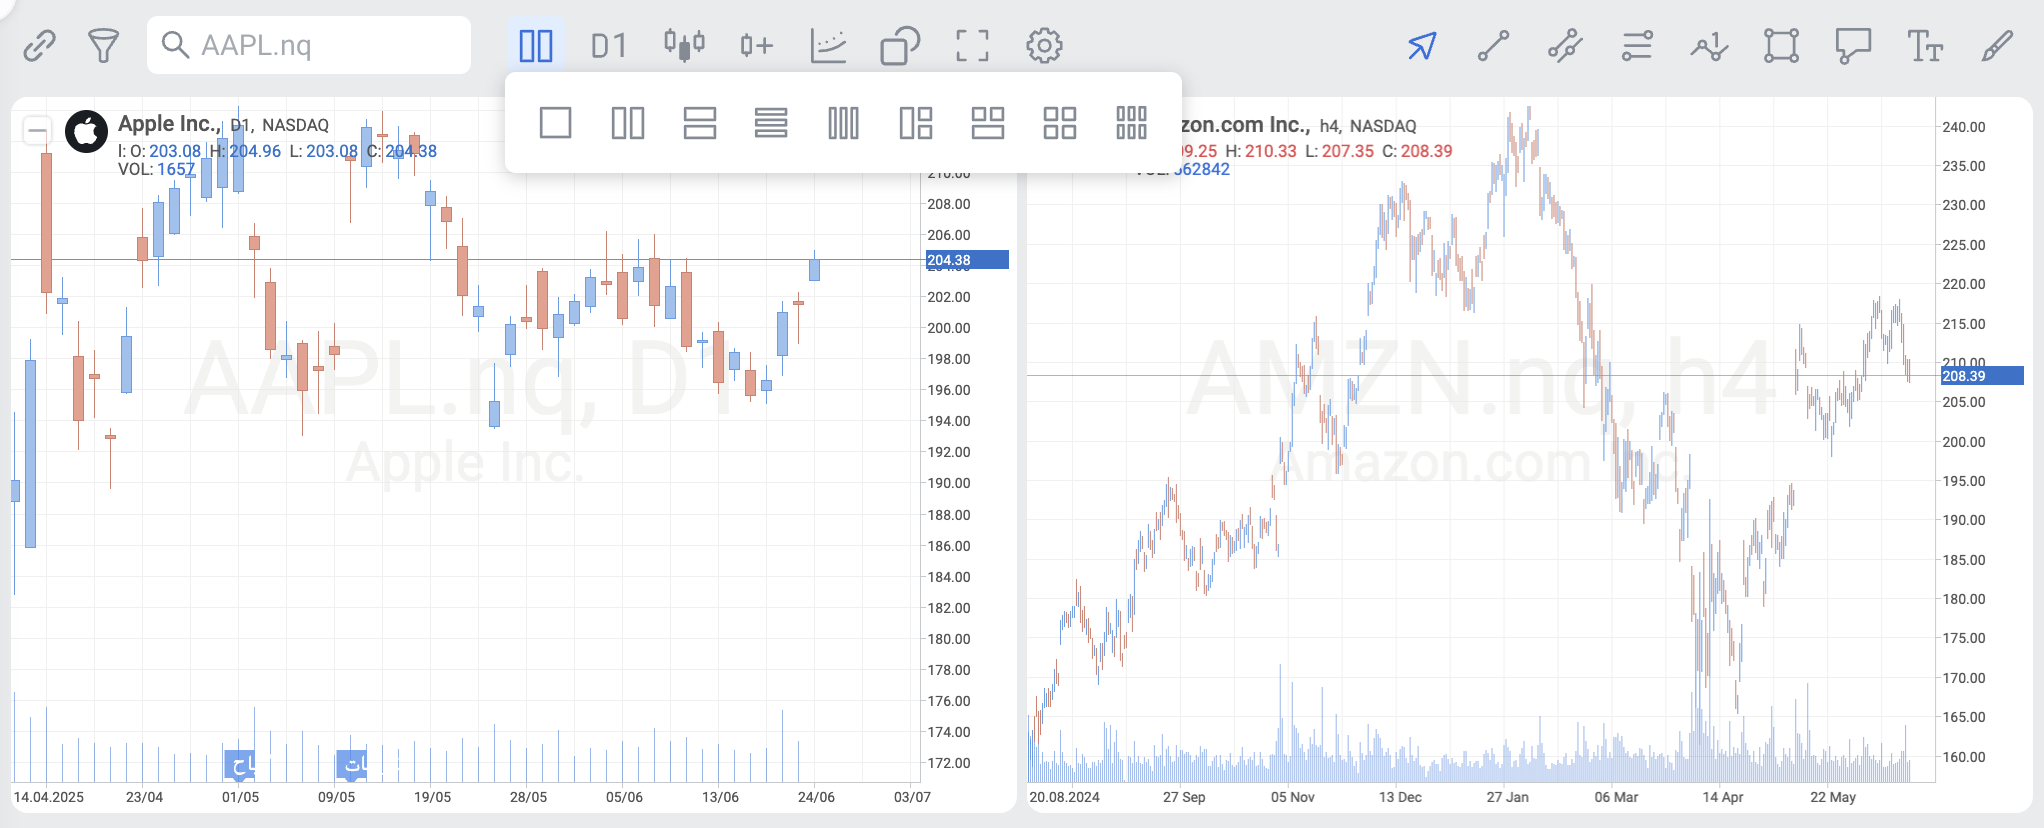Open chart settings gear

pos(1044,46)
